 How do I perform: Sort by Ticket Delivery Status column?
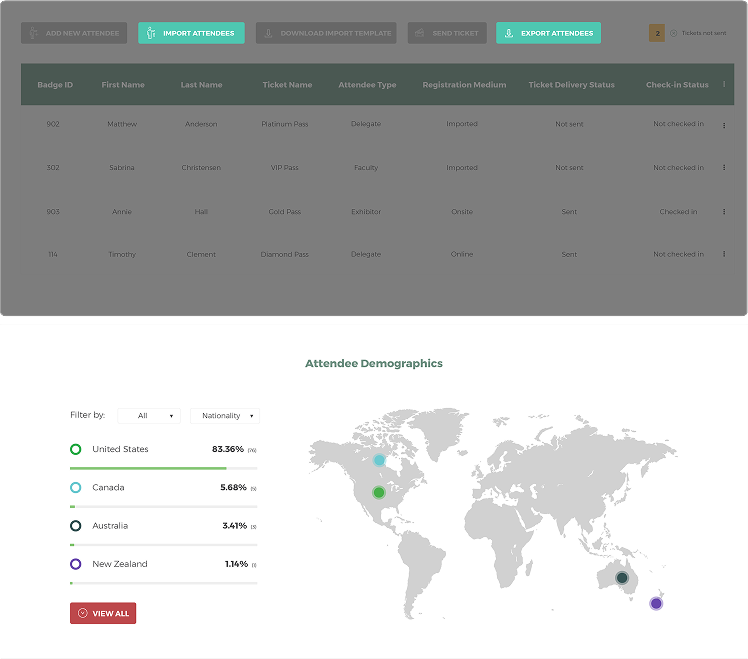[571, 84]
